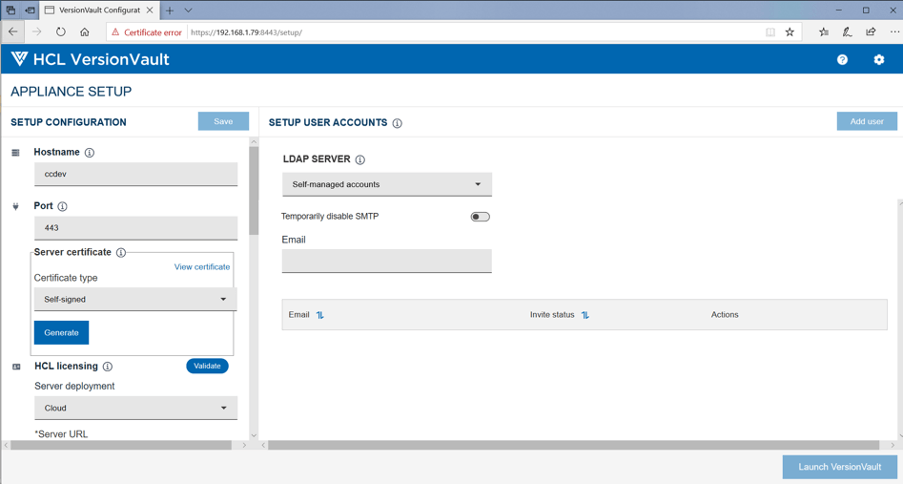The image size is (904, 484).
Task: Go back in the browser
Action: tap(13, 32)
